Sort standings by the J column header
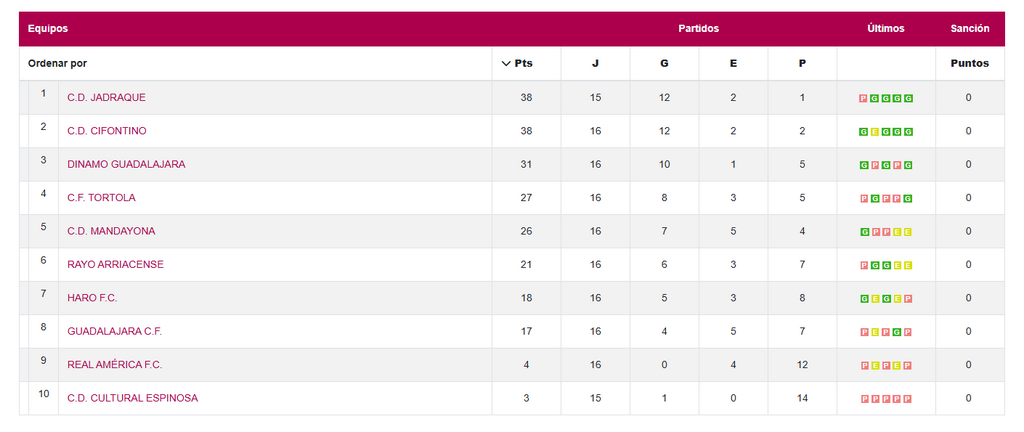 tap(595, 64)
